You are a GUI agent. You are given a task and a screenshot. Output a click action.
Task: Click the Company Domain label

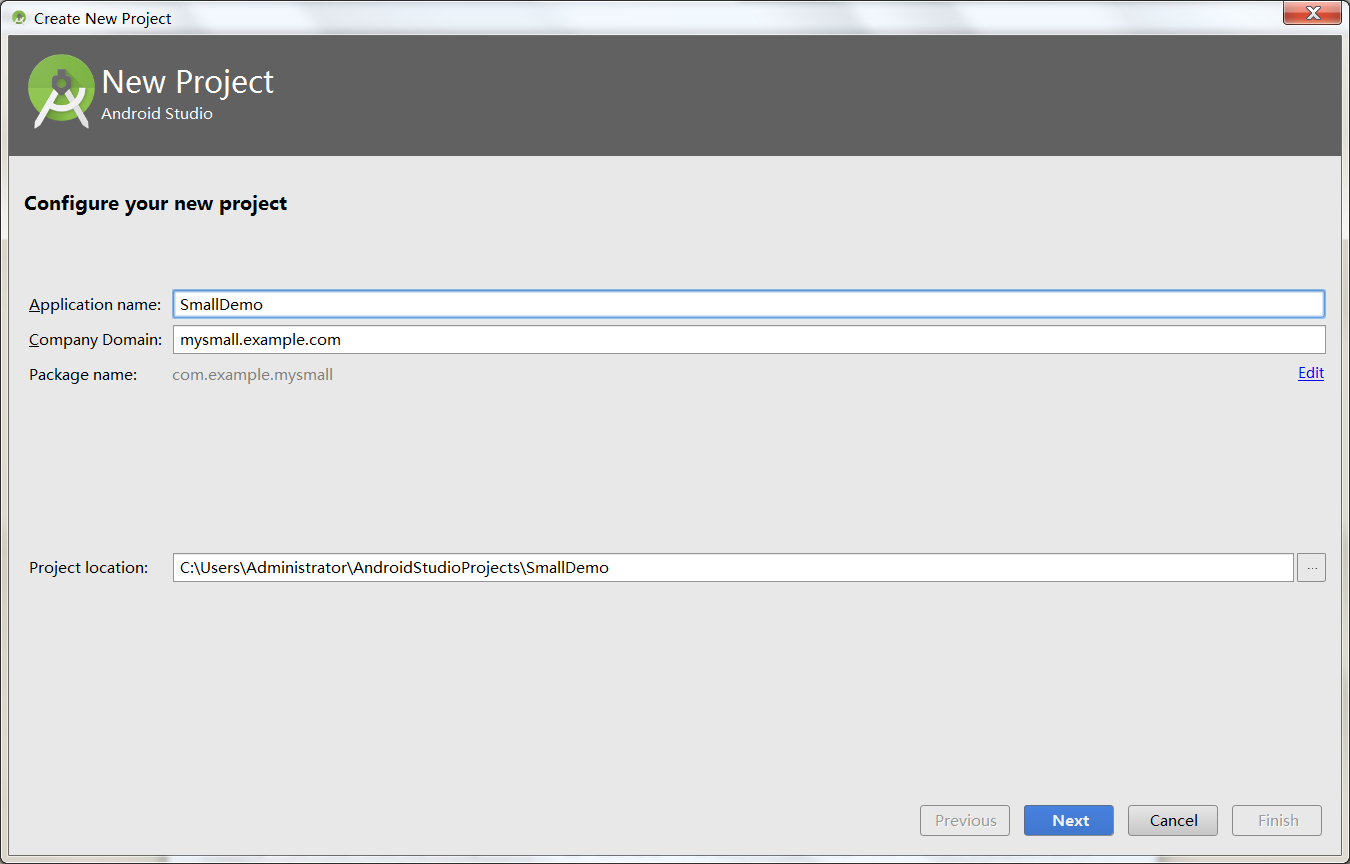[95, 340]
